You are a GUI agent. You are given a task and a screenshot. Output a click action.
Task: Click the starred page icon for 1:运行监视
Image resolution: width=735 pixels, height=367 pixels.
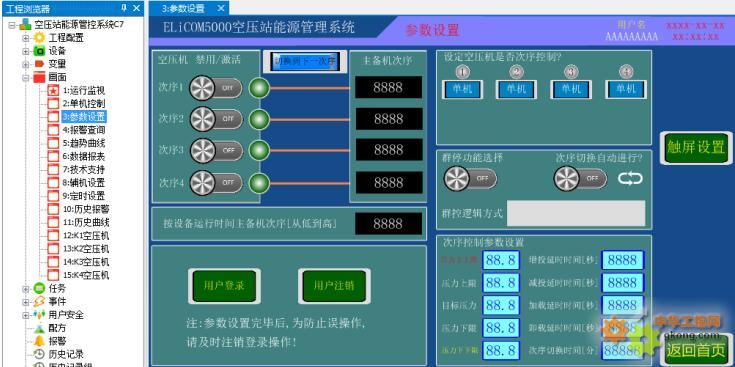point(53,90)
